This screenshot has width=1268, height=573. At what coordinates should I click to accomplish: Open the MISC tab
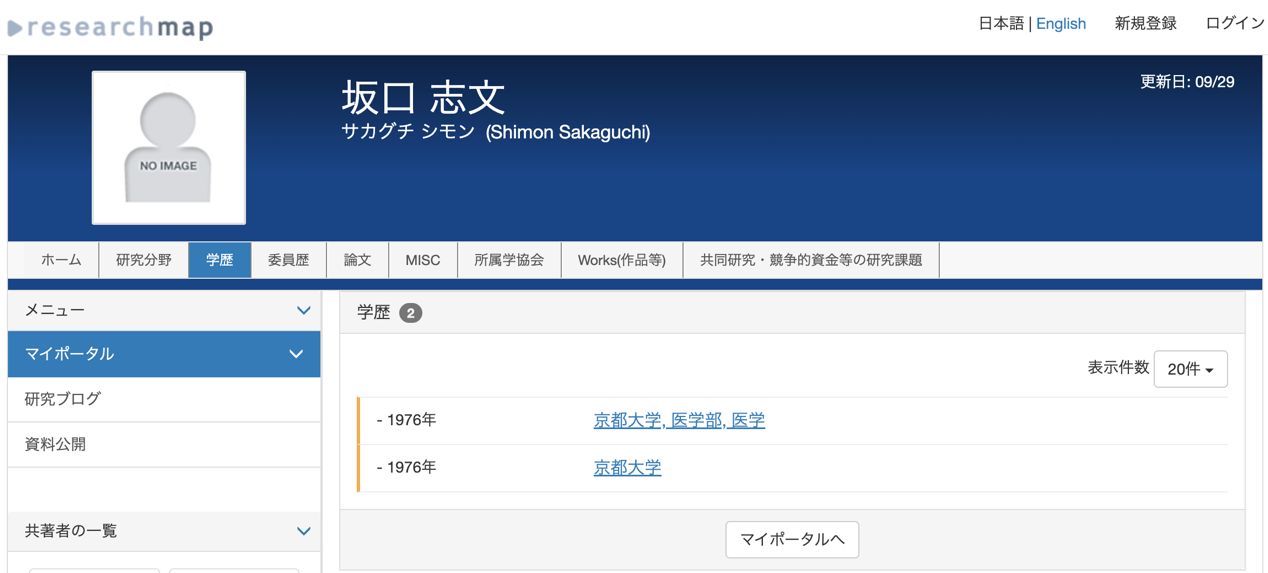(x=422, y=260)
